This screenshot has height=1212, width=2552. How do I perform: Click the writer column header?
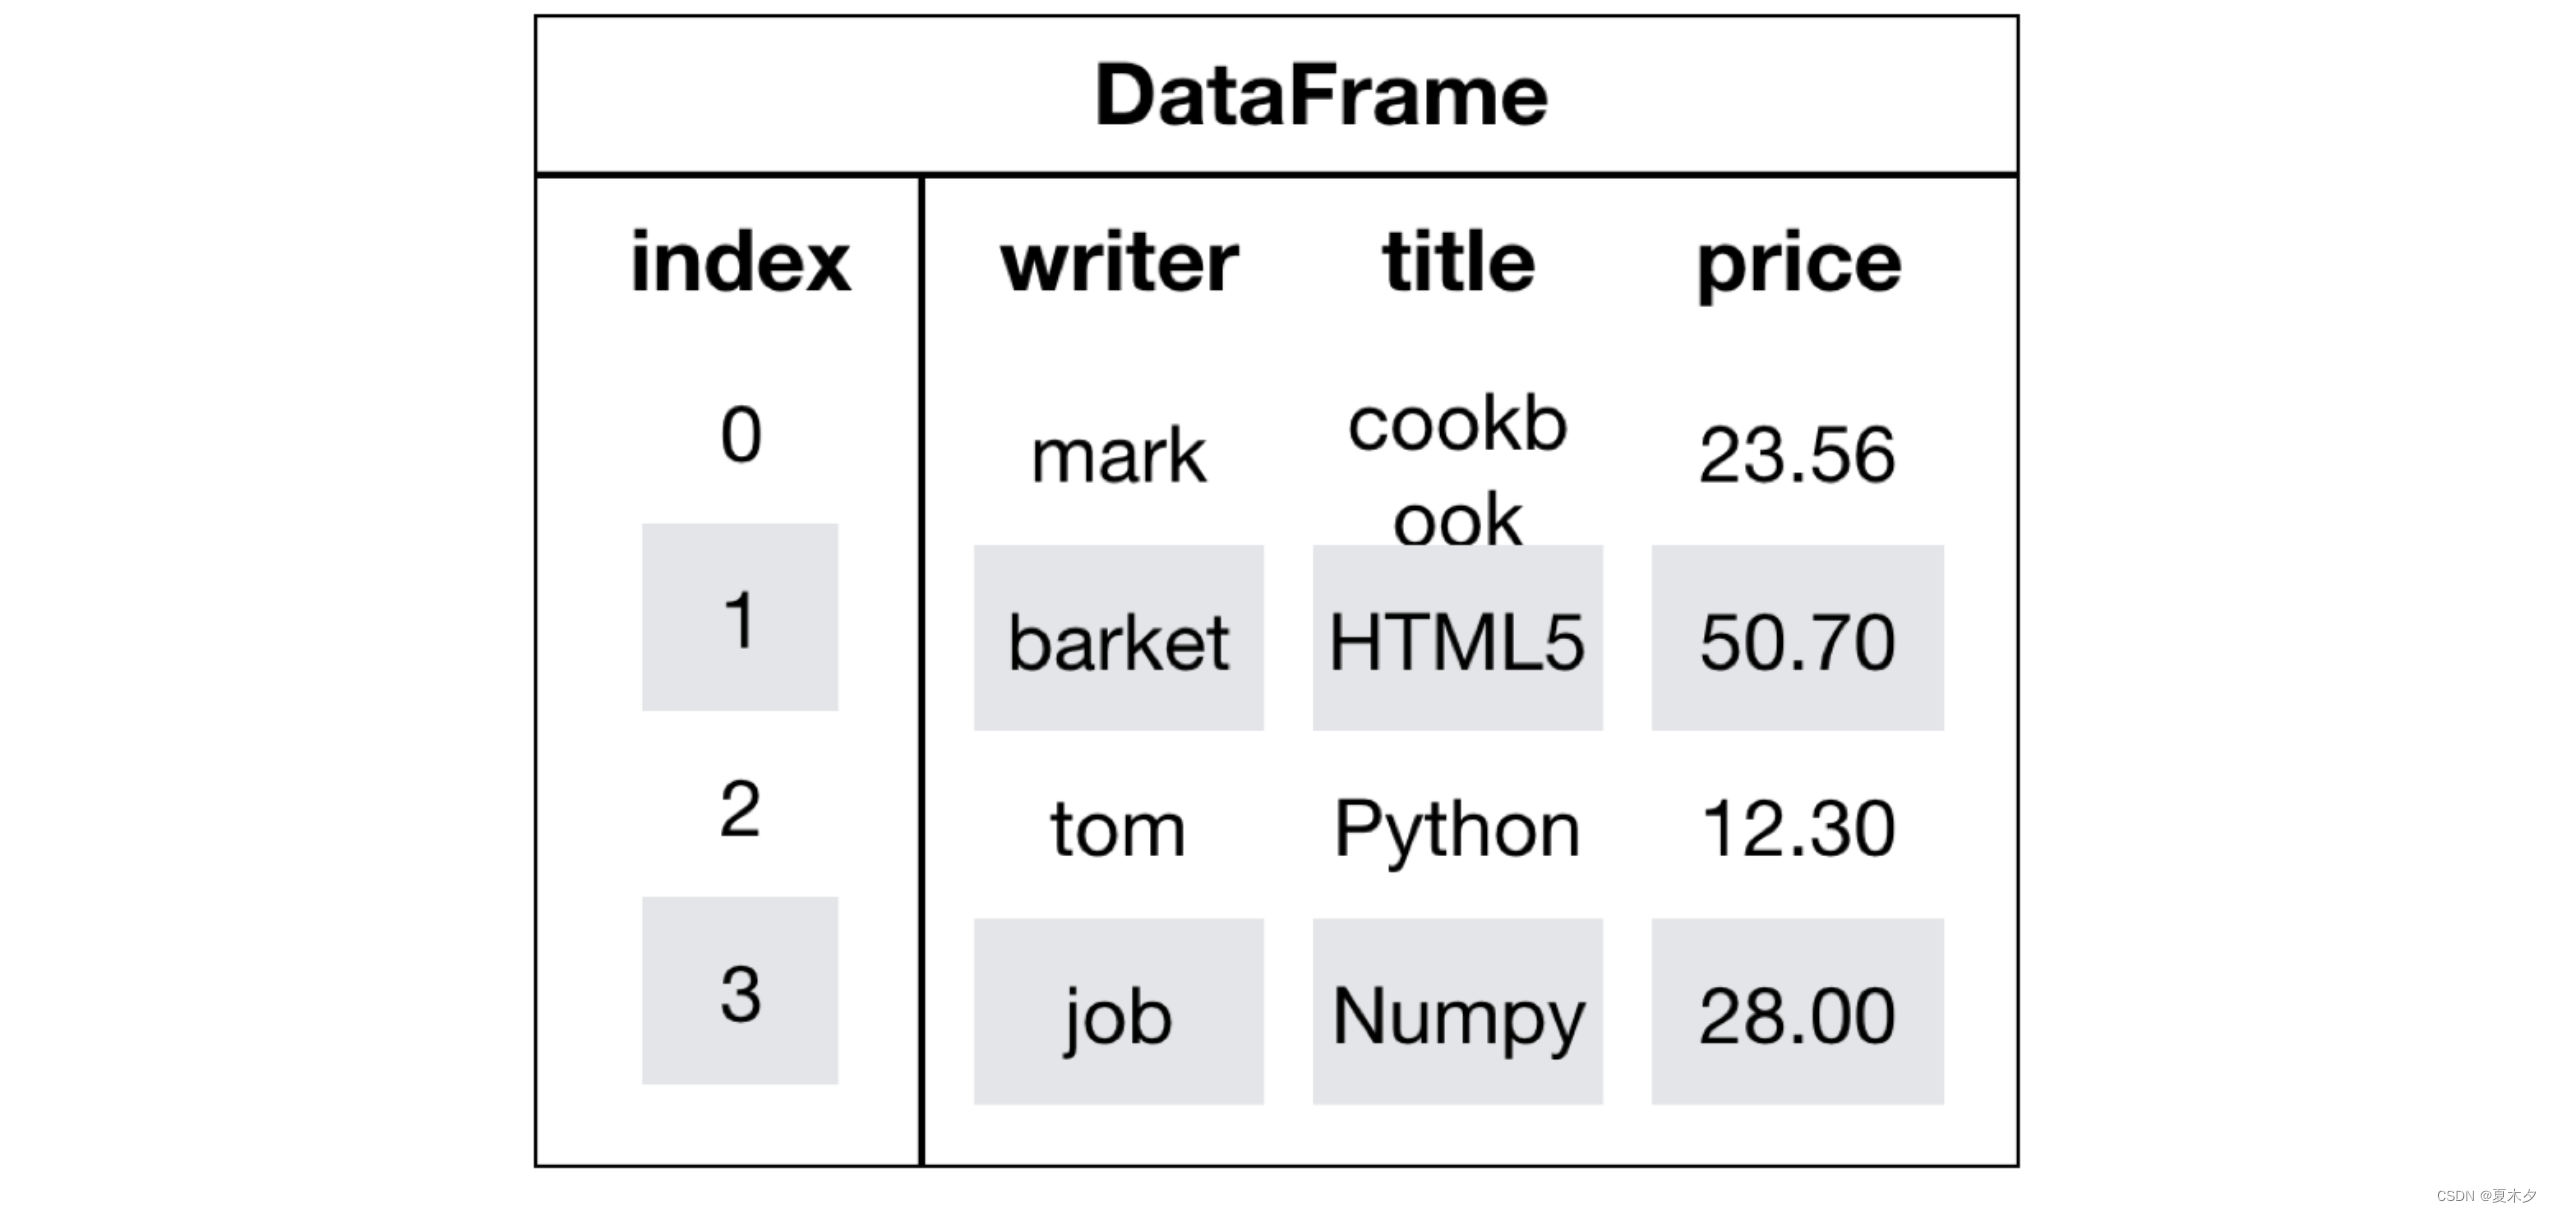tap(1119, 262)
